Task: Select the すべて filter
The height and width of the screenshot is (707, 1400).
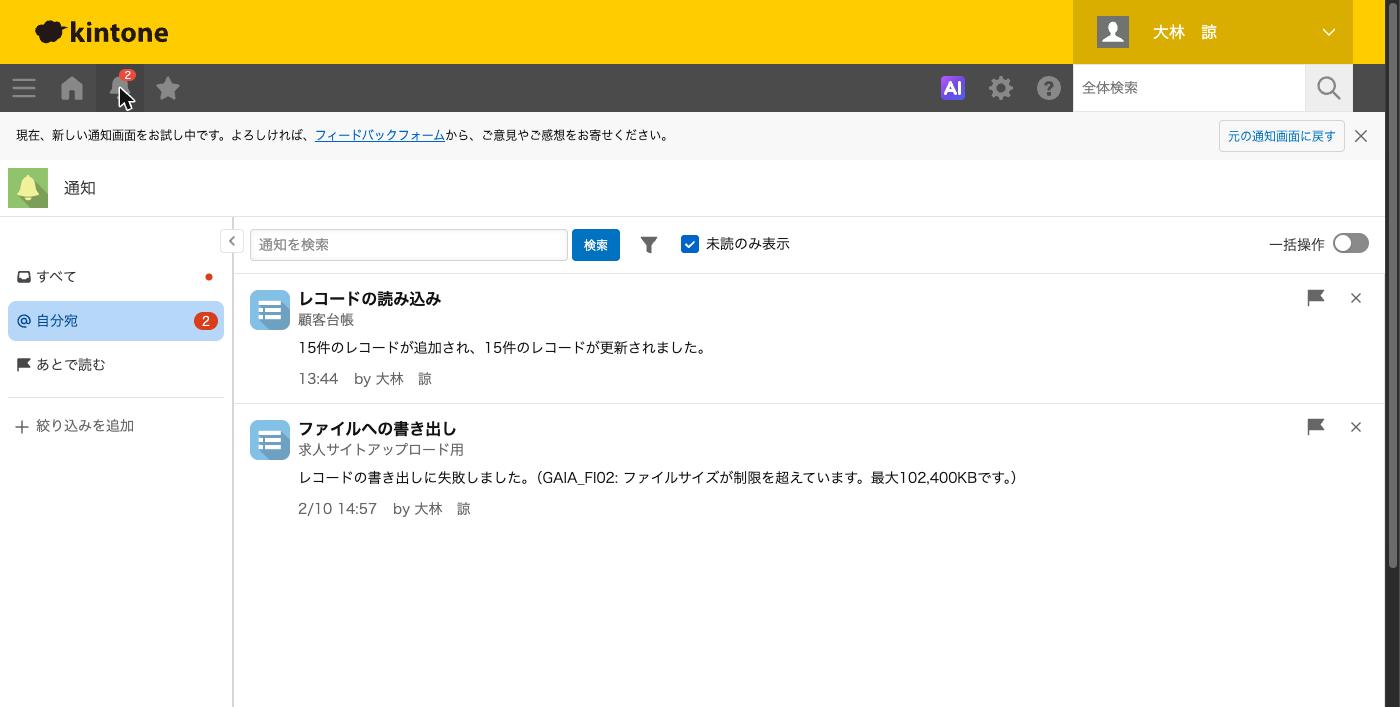Action: [x=116, y=277]
